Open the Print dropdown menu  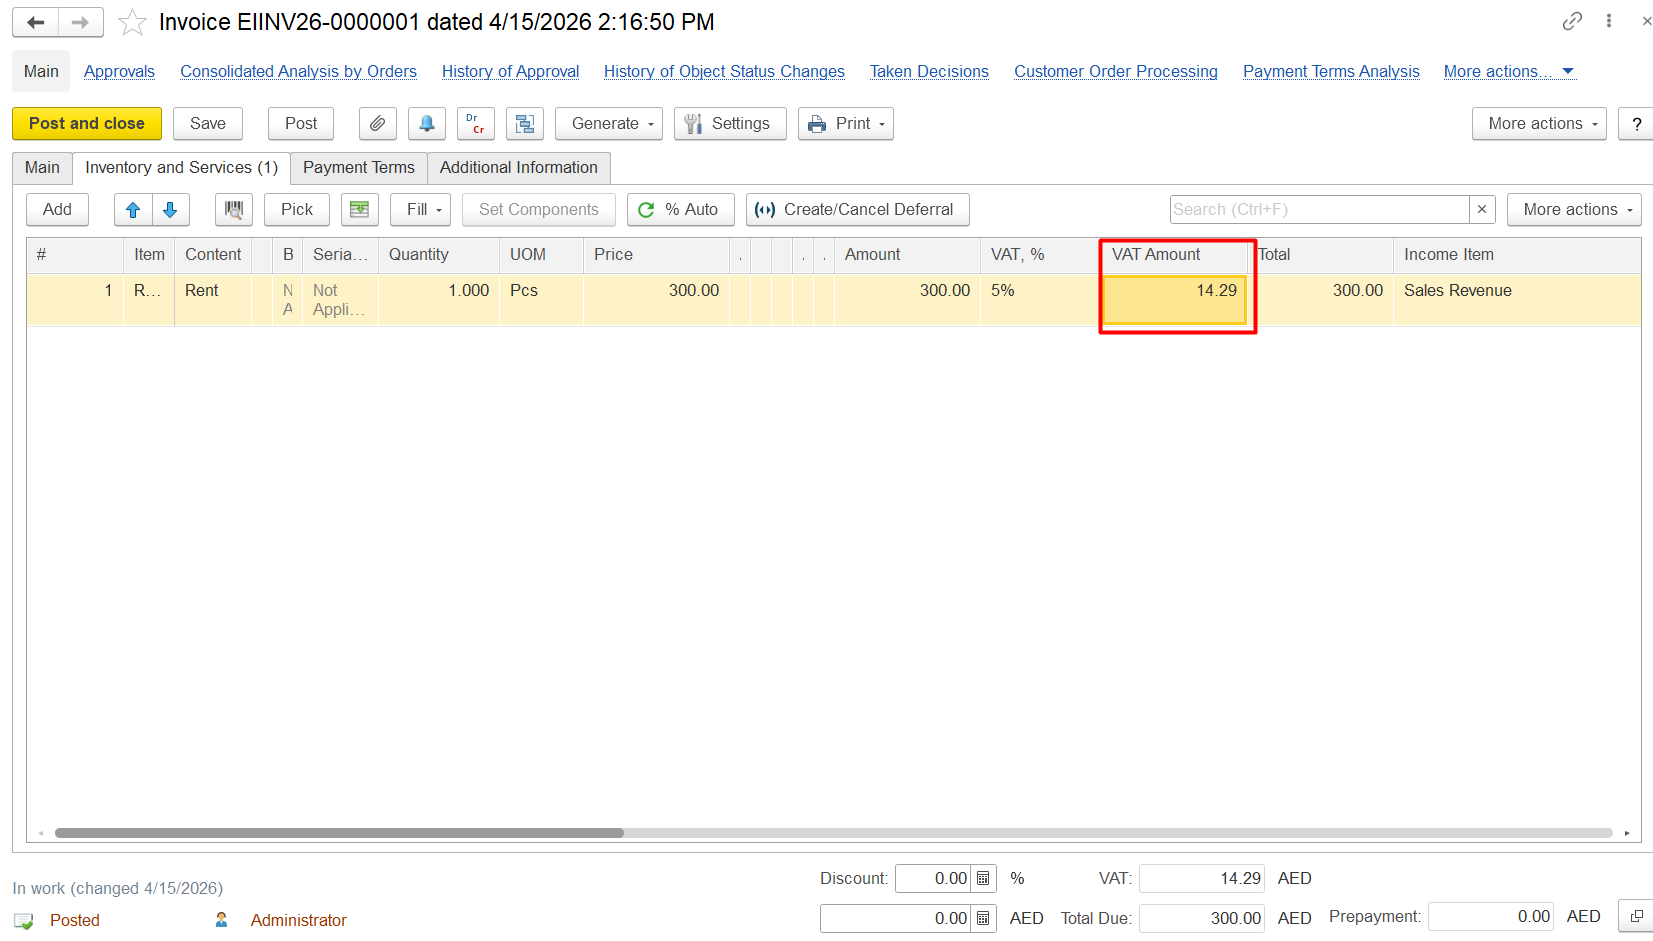tap(845, 124)
